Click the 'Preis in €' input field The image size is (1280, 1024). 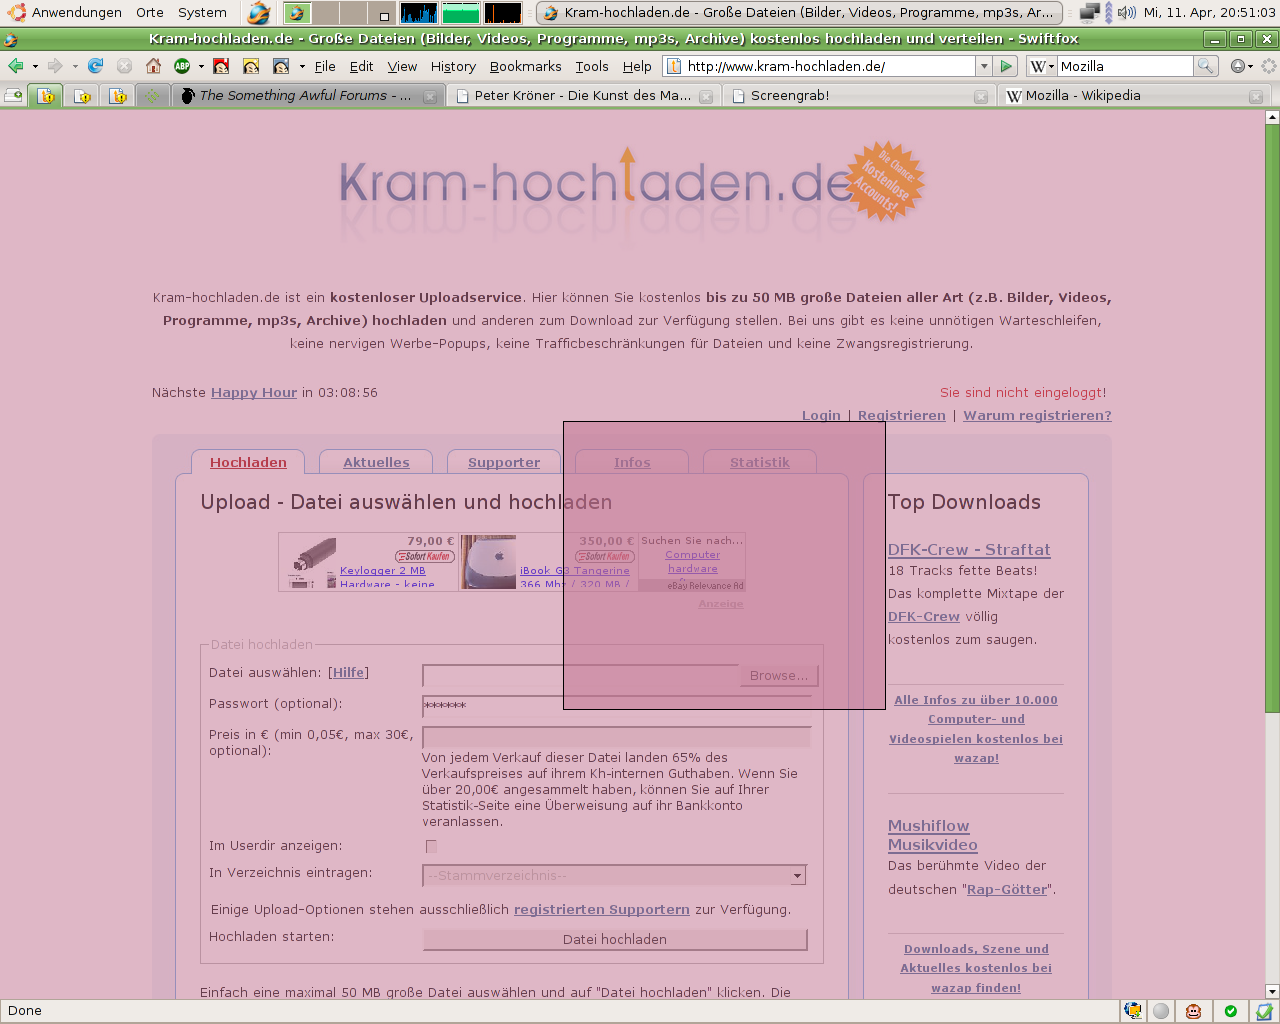click(616, 738)
